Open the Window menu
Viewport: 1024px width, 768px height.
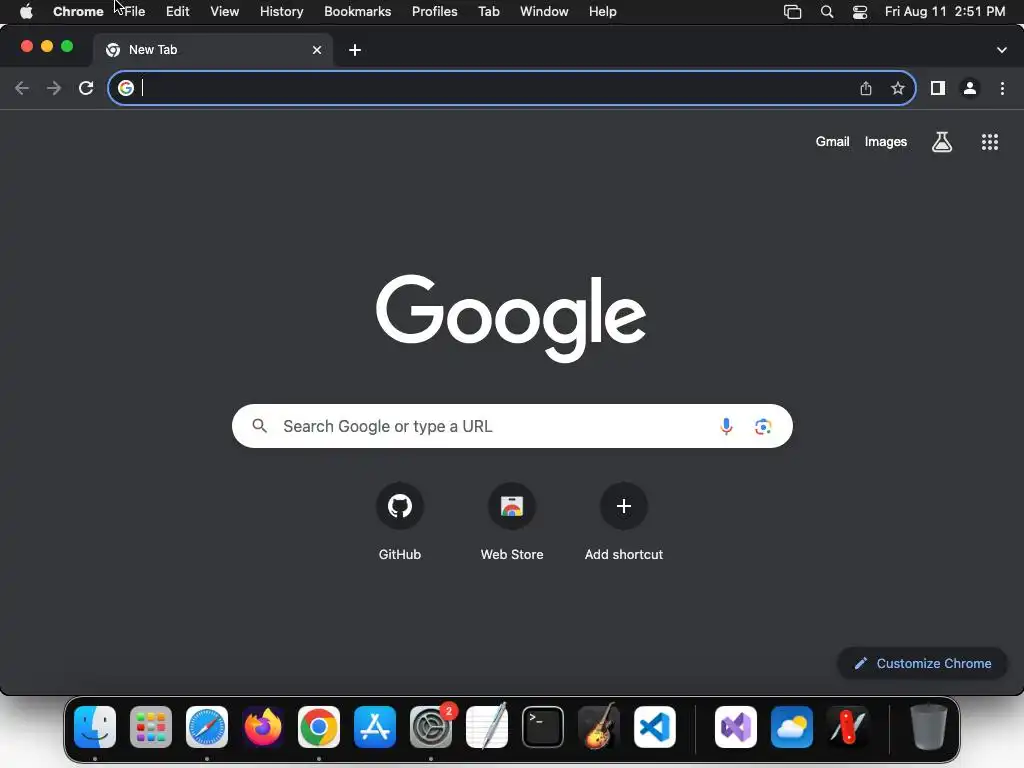pos(544,12)
